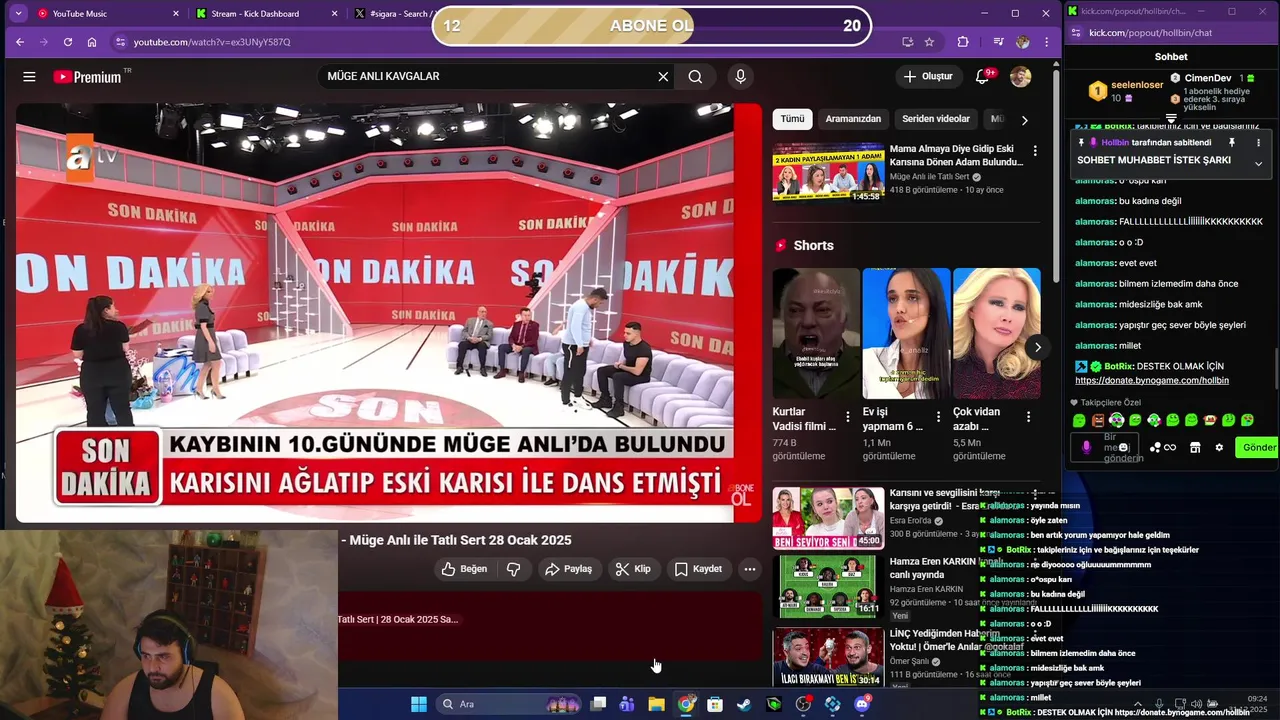Open Chrome home page button
Screen dimensions: 1280x720
click(92, 42)
